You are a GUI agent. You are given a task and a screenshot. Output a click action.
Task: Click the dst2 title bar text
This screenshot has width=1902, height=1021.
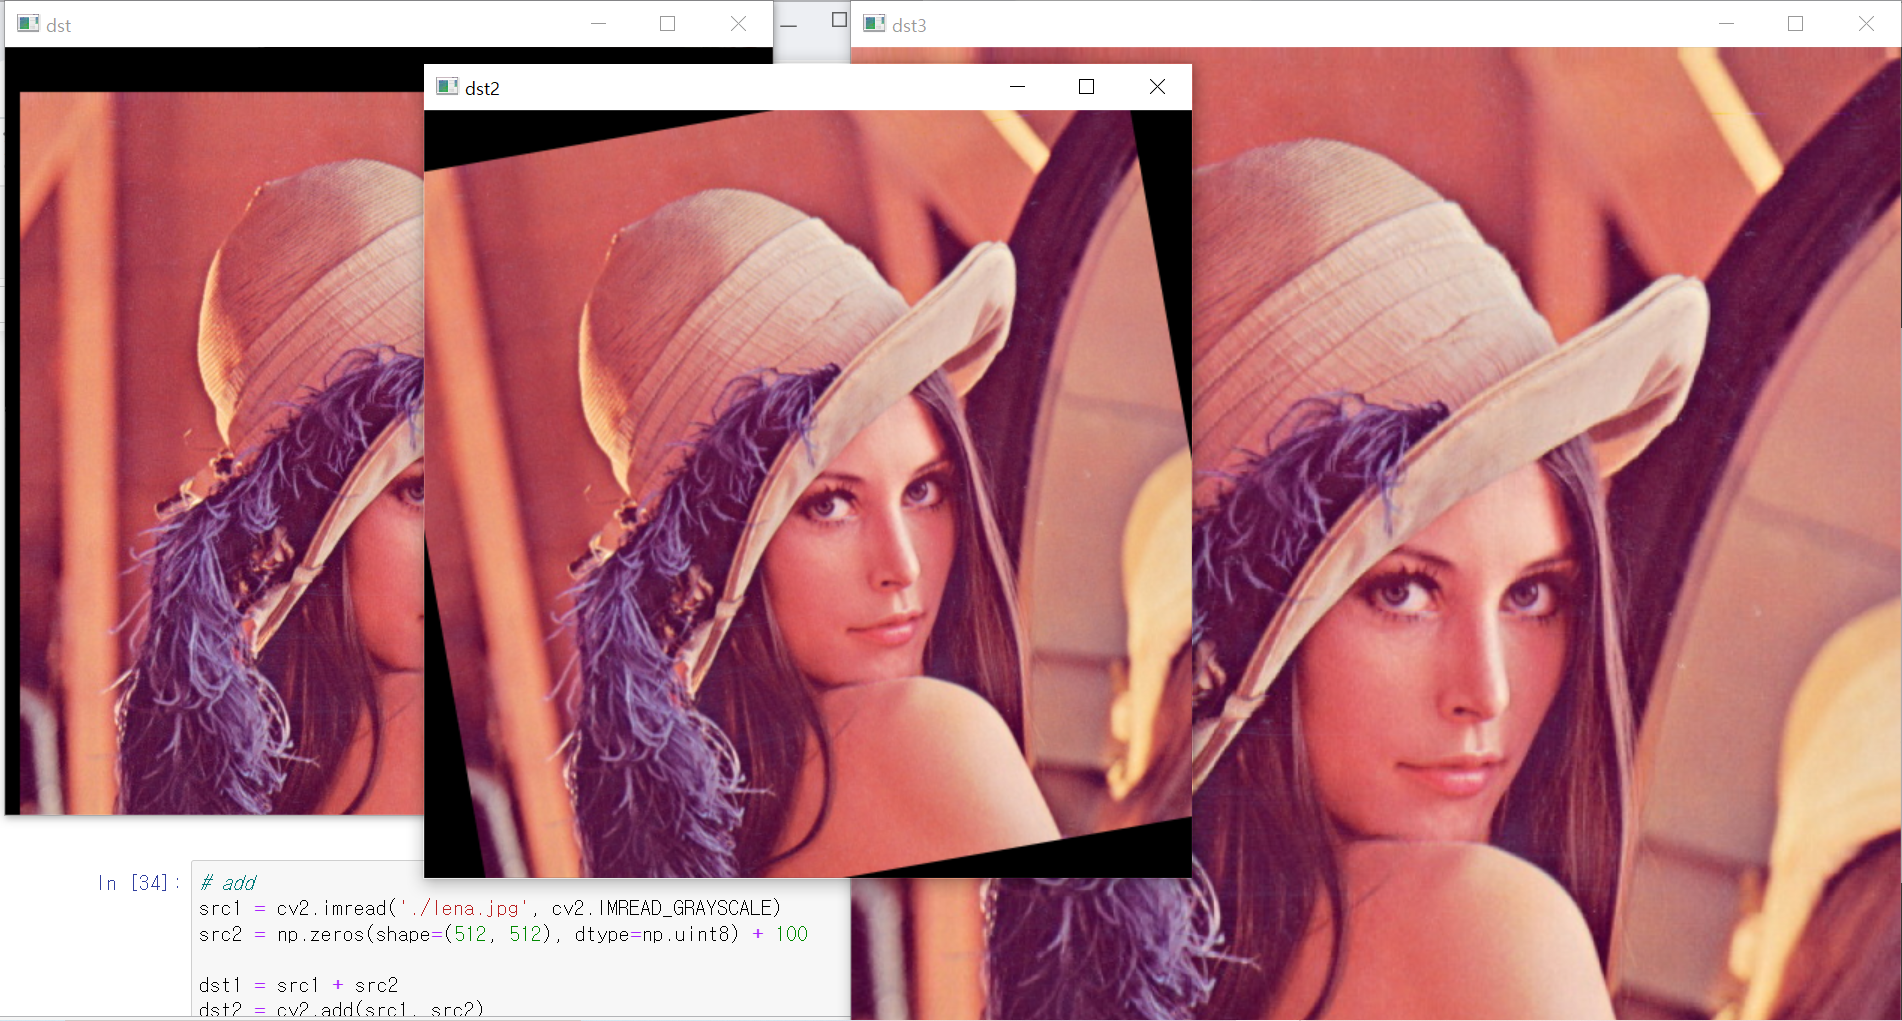(x=482, y=88)
